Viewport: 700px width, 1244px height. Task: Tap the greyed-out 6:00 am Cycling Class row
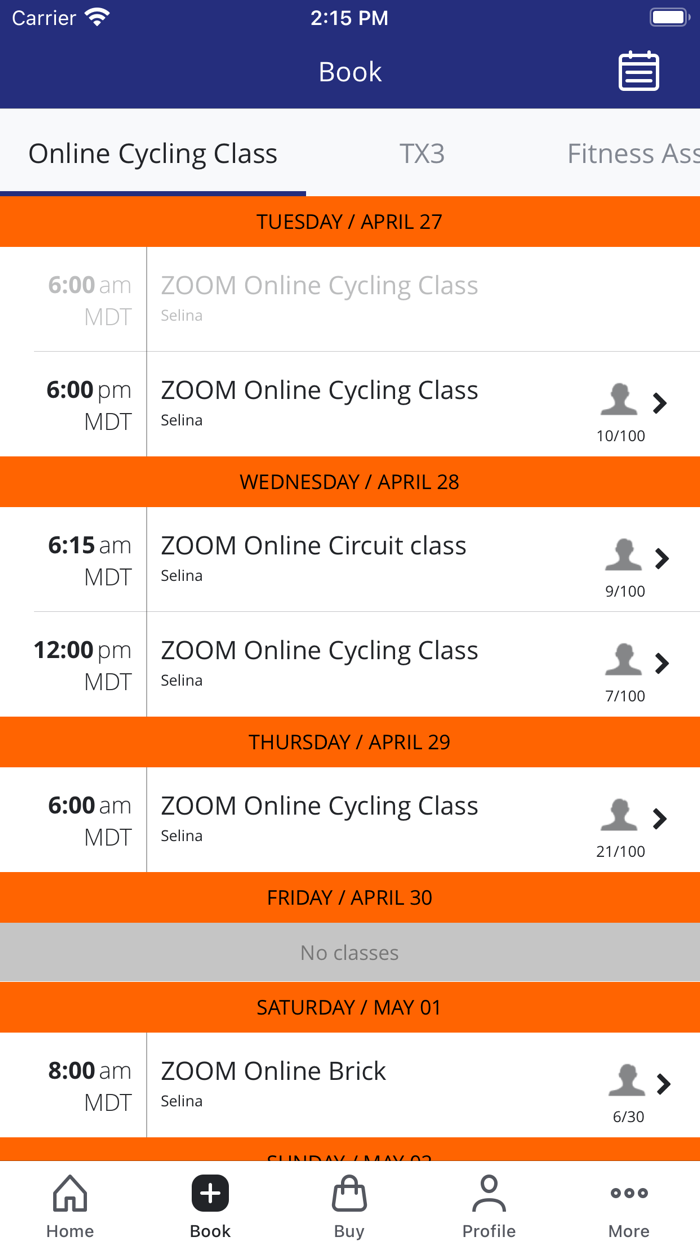pos(350,298)
